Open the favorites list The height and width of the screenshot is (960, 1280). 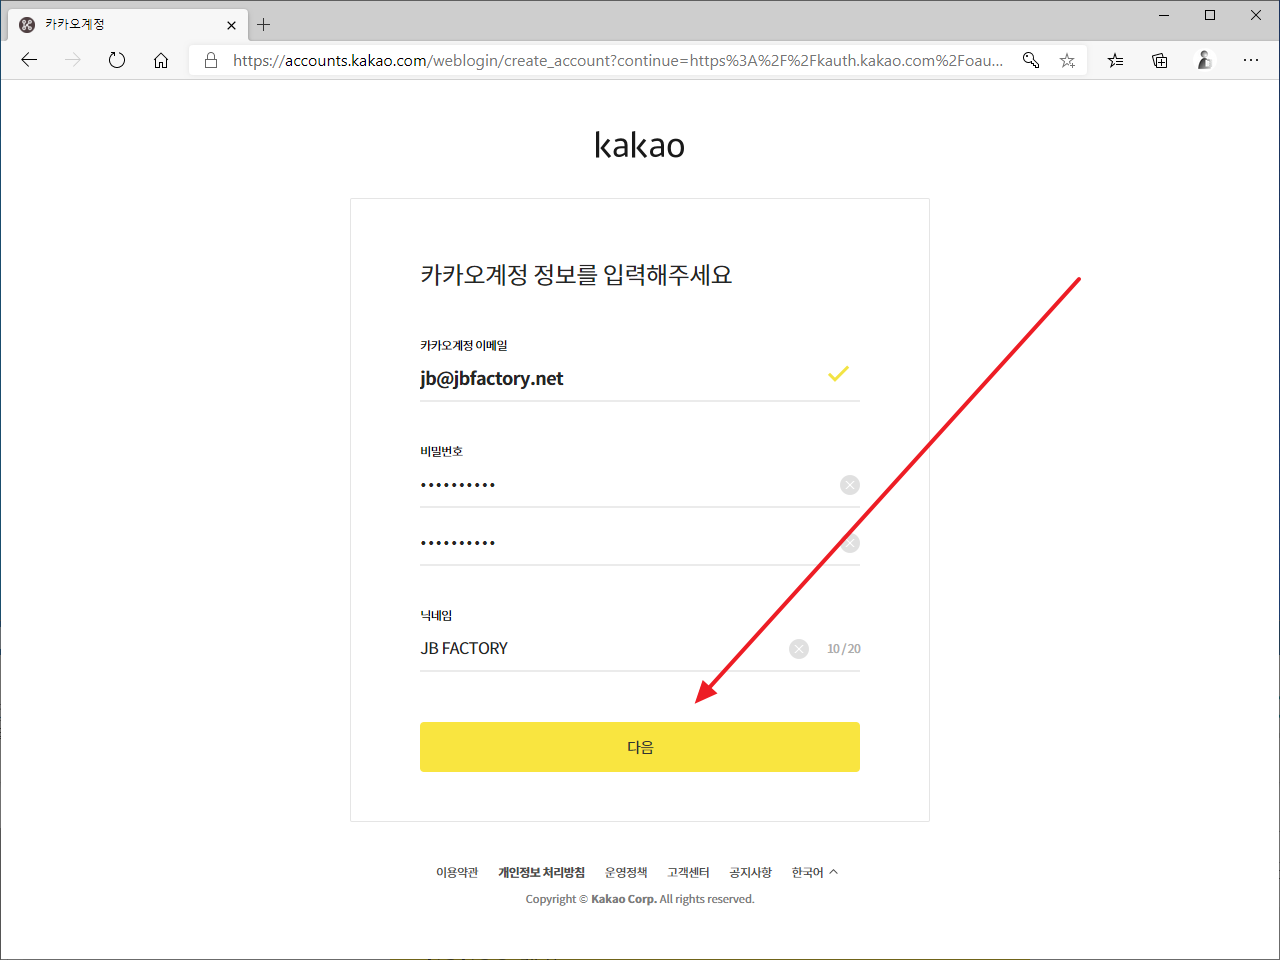(x=1116, y=60)
